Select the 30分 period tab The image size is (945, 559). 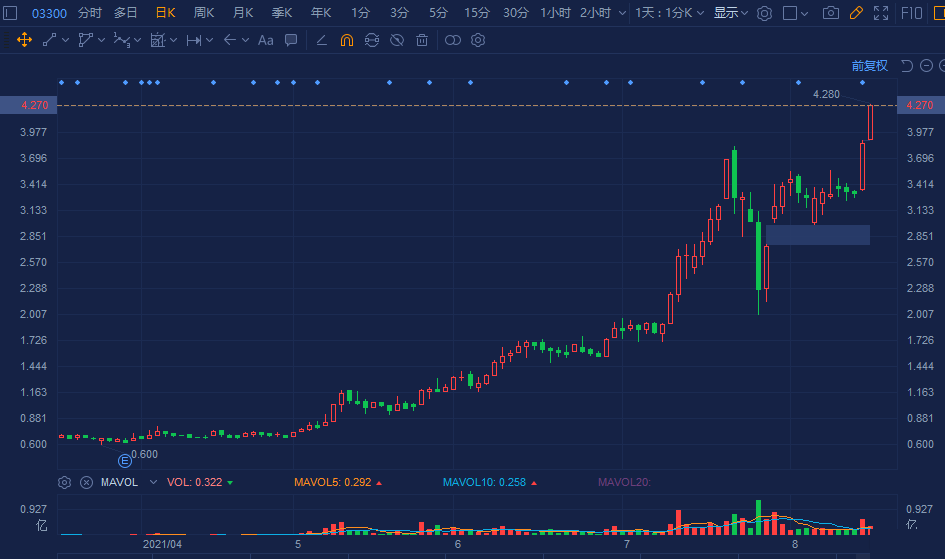tap(516, 13)
